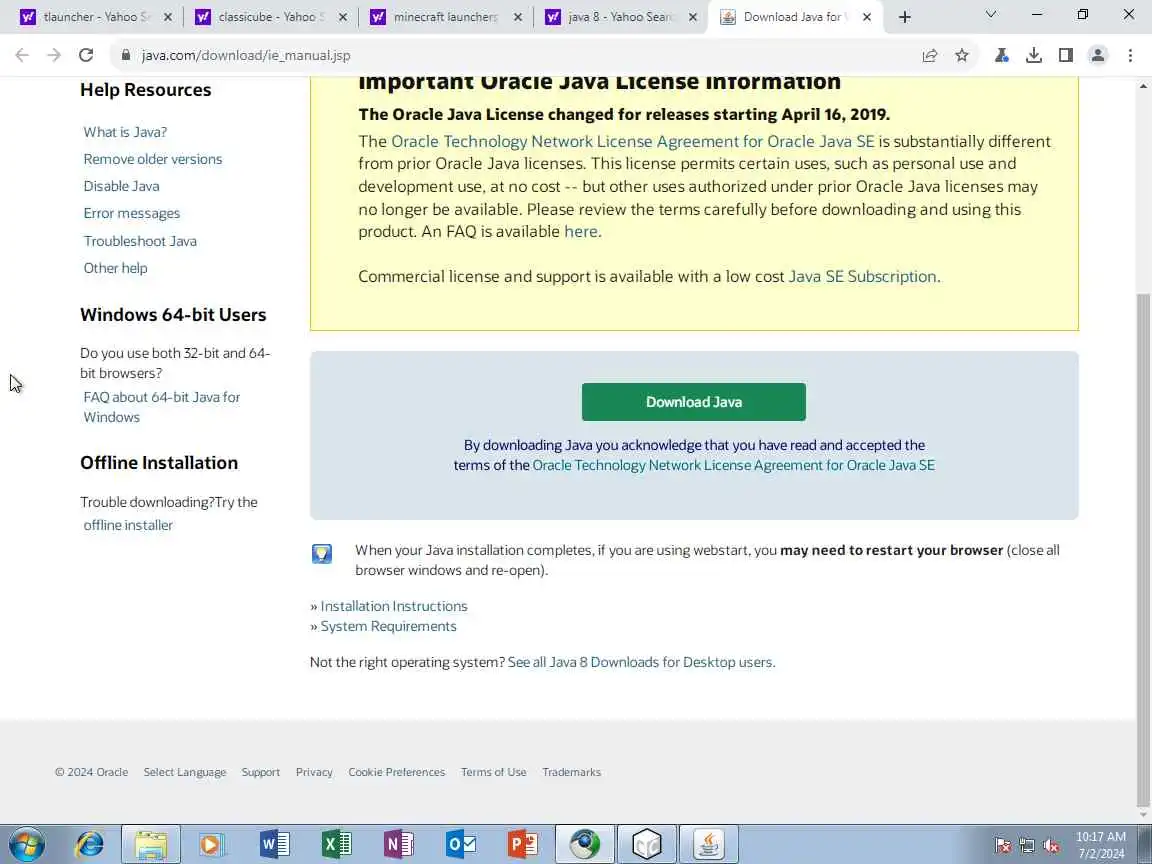Viewport: 1152px width, 864px height.
Task: Open the Disable Java link
Action: coord(121,187)
